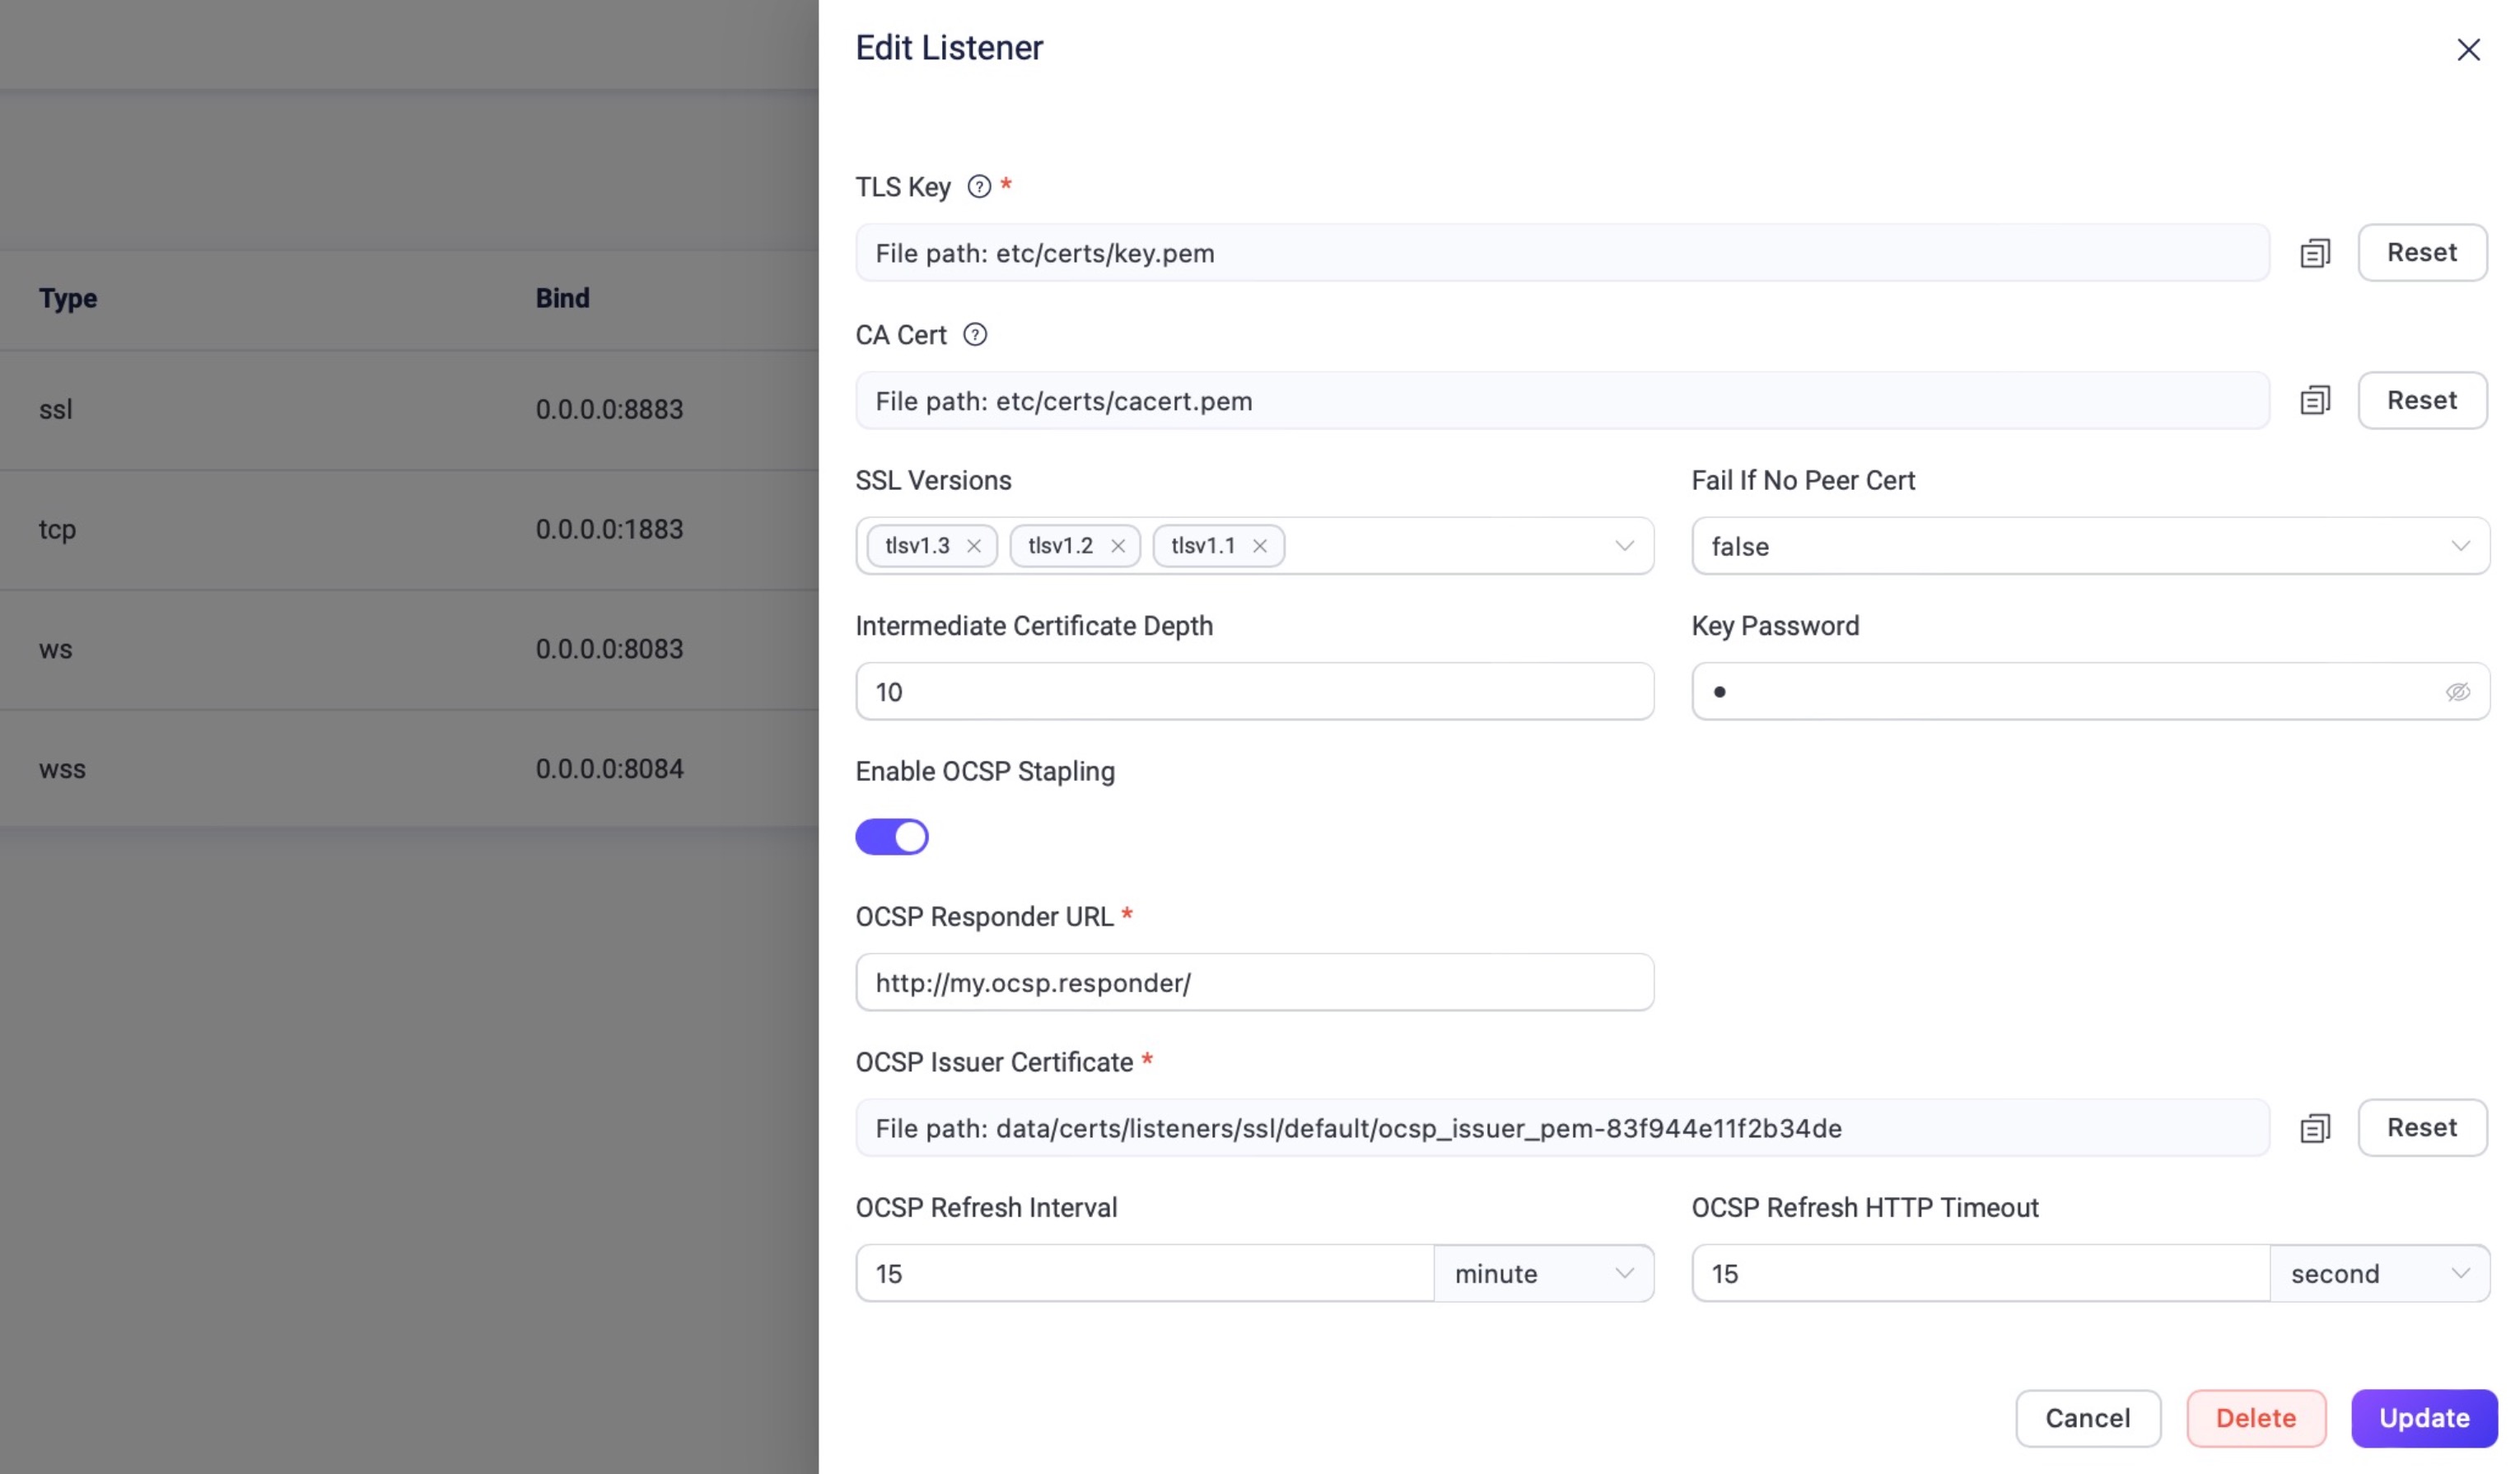
Task: Remove the tlsv1.3 tag from SSL Versions
Action: click(x=973, y=546)
